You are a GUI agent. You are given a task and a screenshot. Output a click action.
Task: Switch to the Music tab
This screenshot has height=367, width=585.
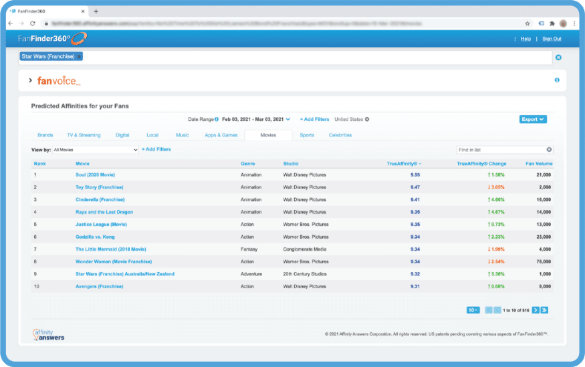click(x=182, y=135)
